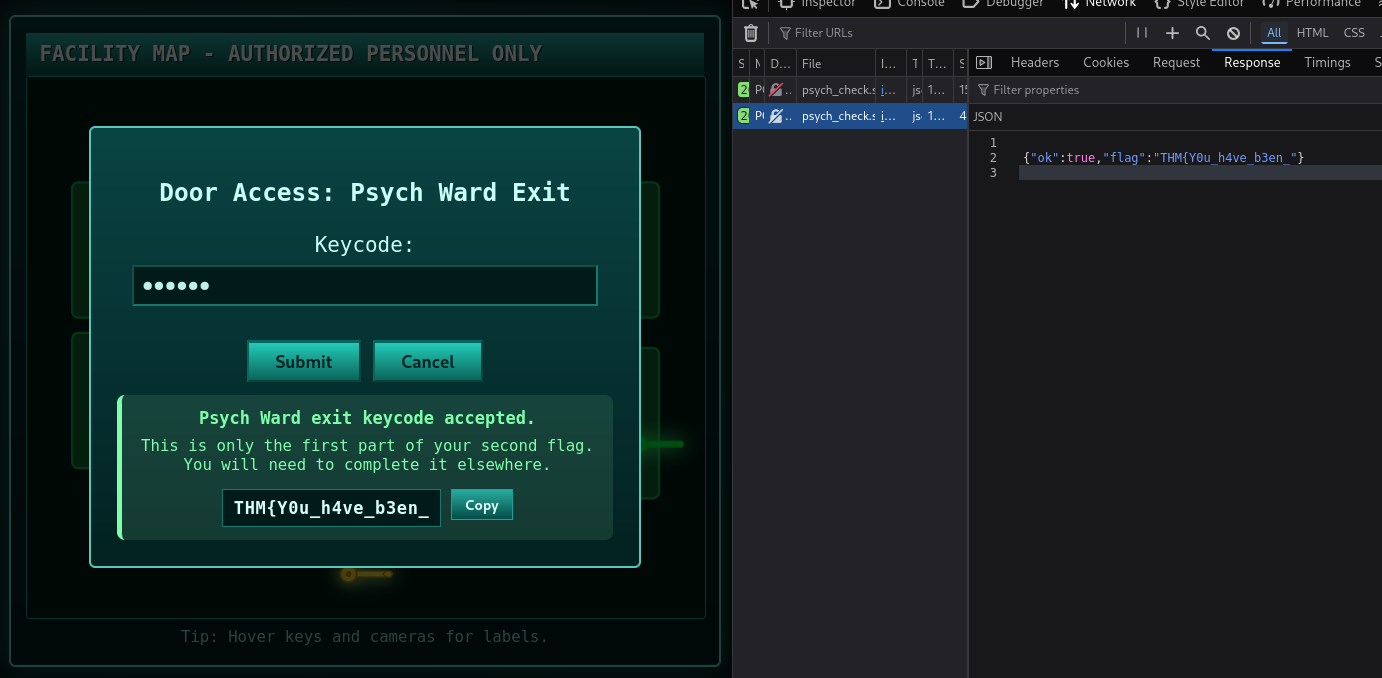Copy the flag with Copy button
Viewport: 1382px width, 678px height.
(481, 505)
